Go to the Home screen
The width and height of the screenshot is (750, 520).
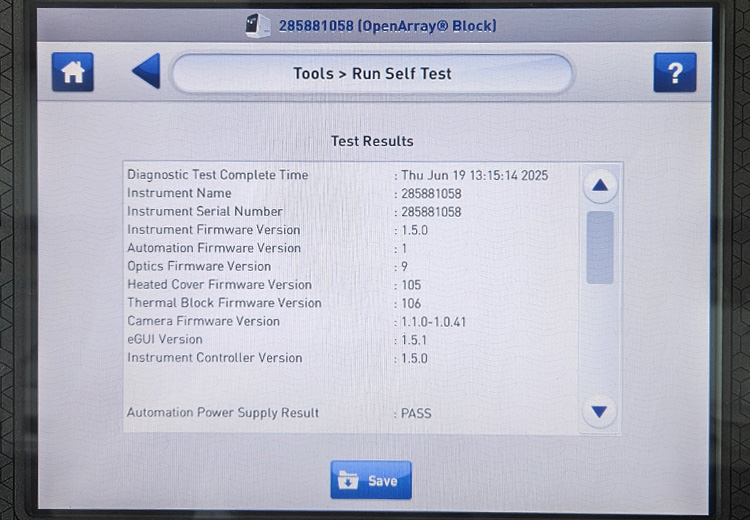[x=73, y=73]
